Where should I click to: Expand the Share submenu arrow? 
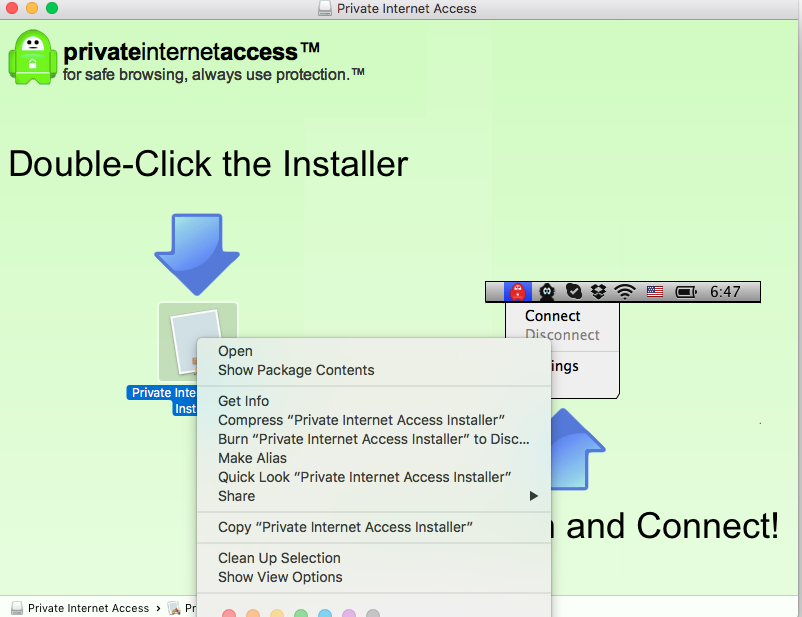coord(533,496)
